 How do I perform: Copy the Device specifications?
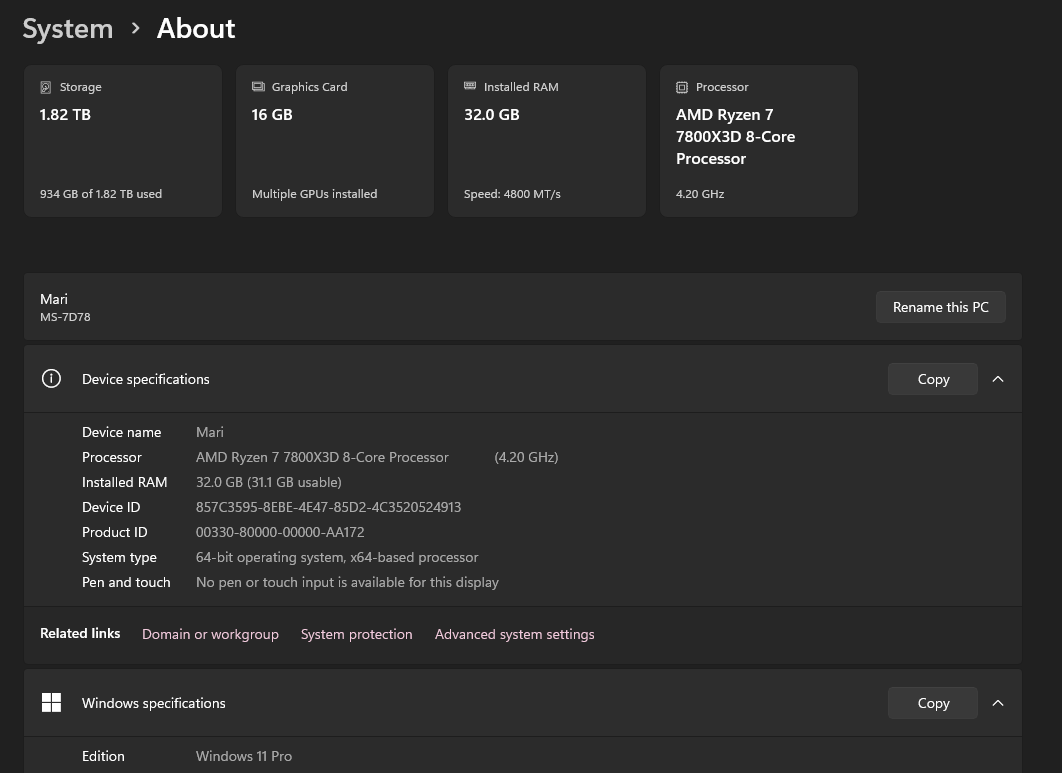tap(933, 379)
